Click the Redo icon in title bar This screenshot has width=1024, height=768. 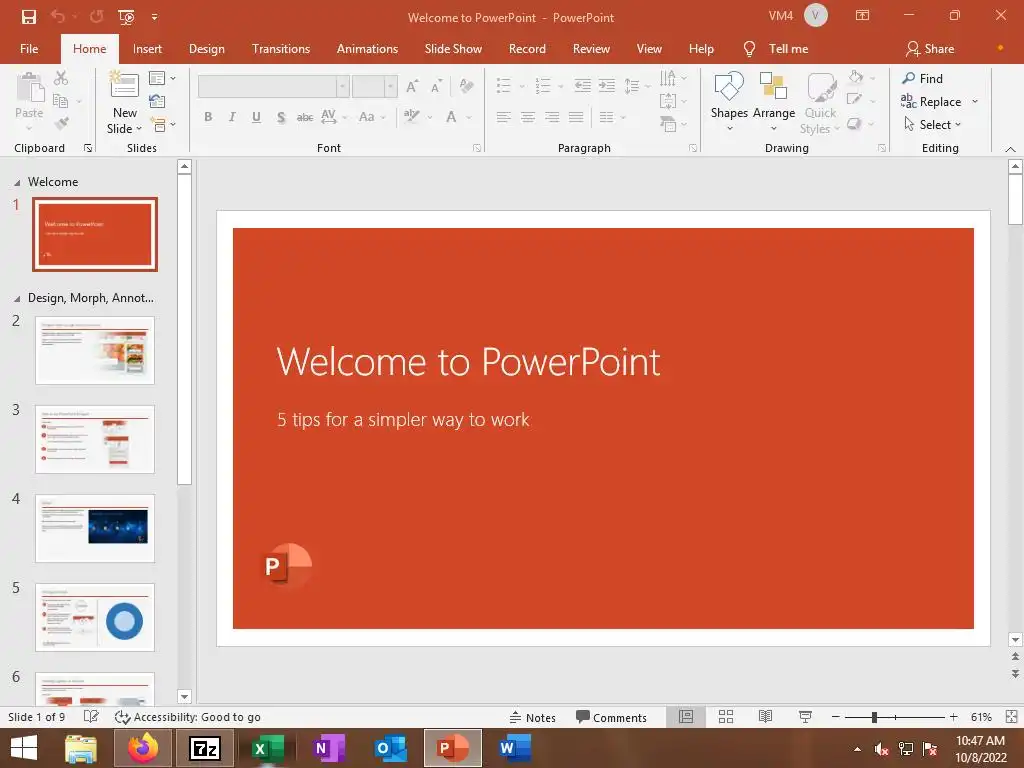96,17
